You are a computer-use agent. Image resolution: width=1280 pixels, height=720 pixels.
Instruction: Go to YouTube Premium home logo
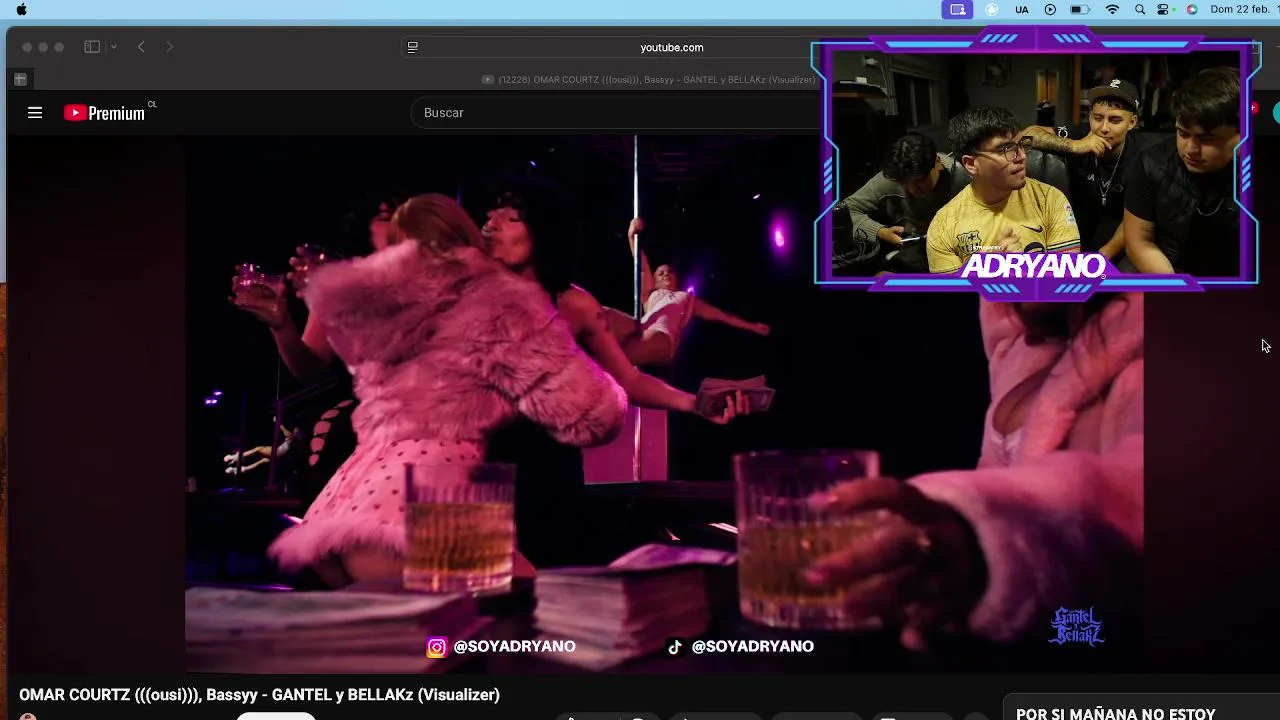(104, 113)
